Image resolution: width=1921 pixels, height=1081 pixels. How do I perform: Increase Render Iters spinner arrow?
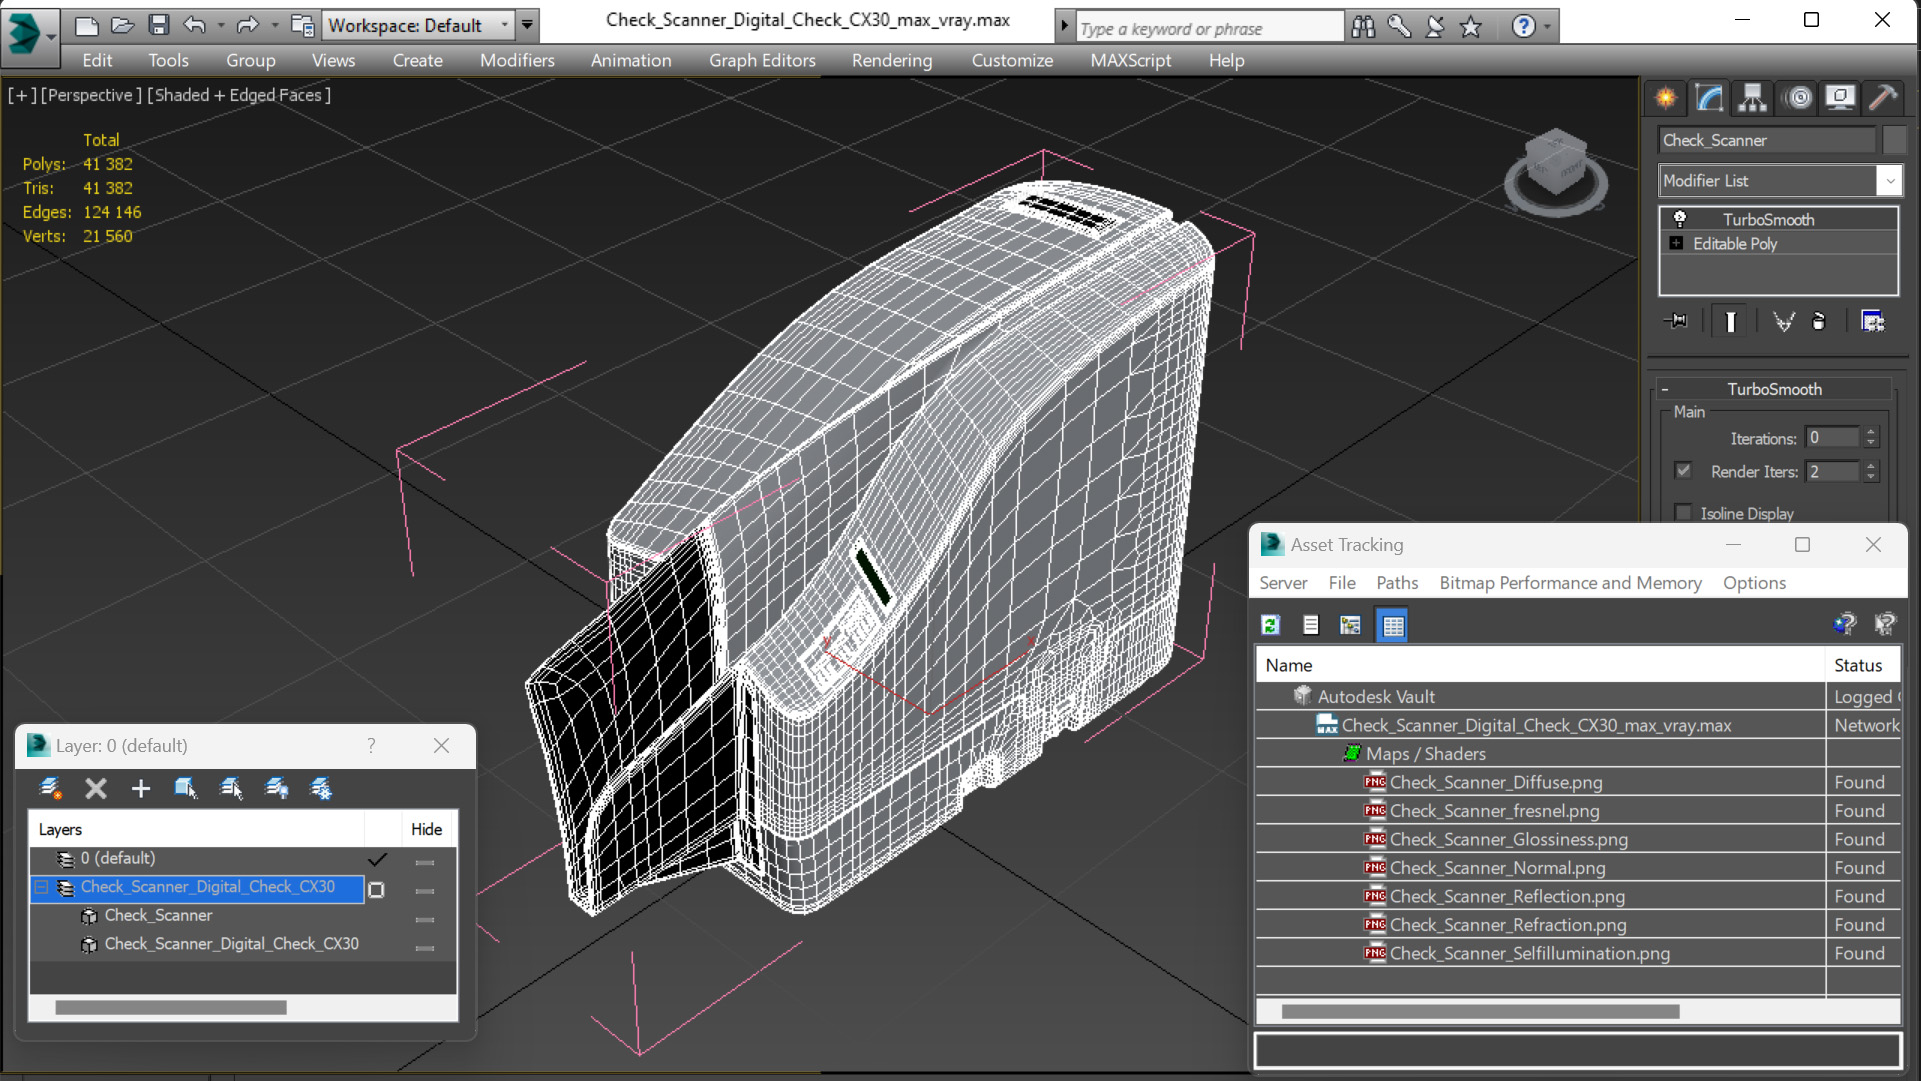point(1871,466)
